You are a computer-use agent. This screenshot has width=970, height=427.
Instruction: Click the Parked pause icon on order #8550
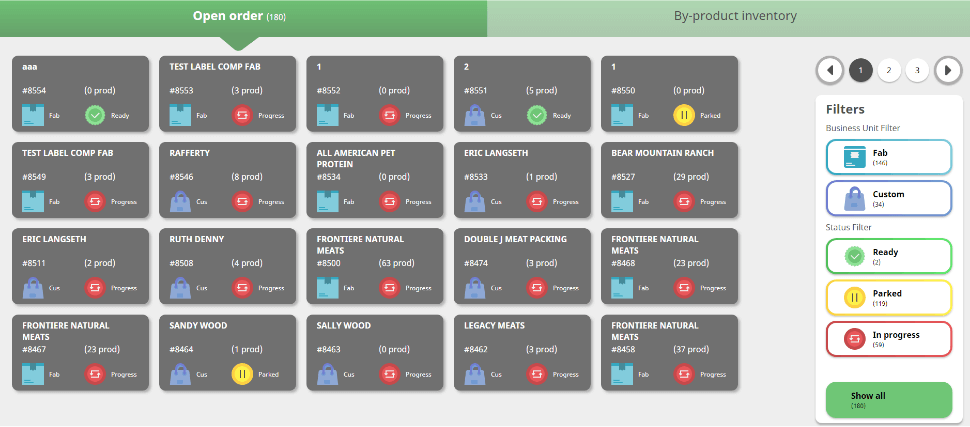(x=684, y=116)
